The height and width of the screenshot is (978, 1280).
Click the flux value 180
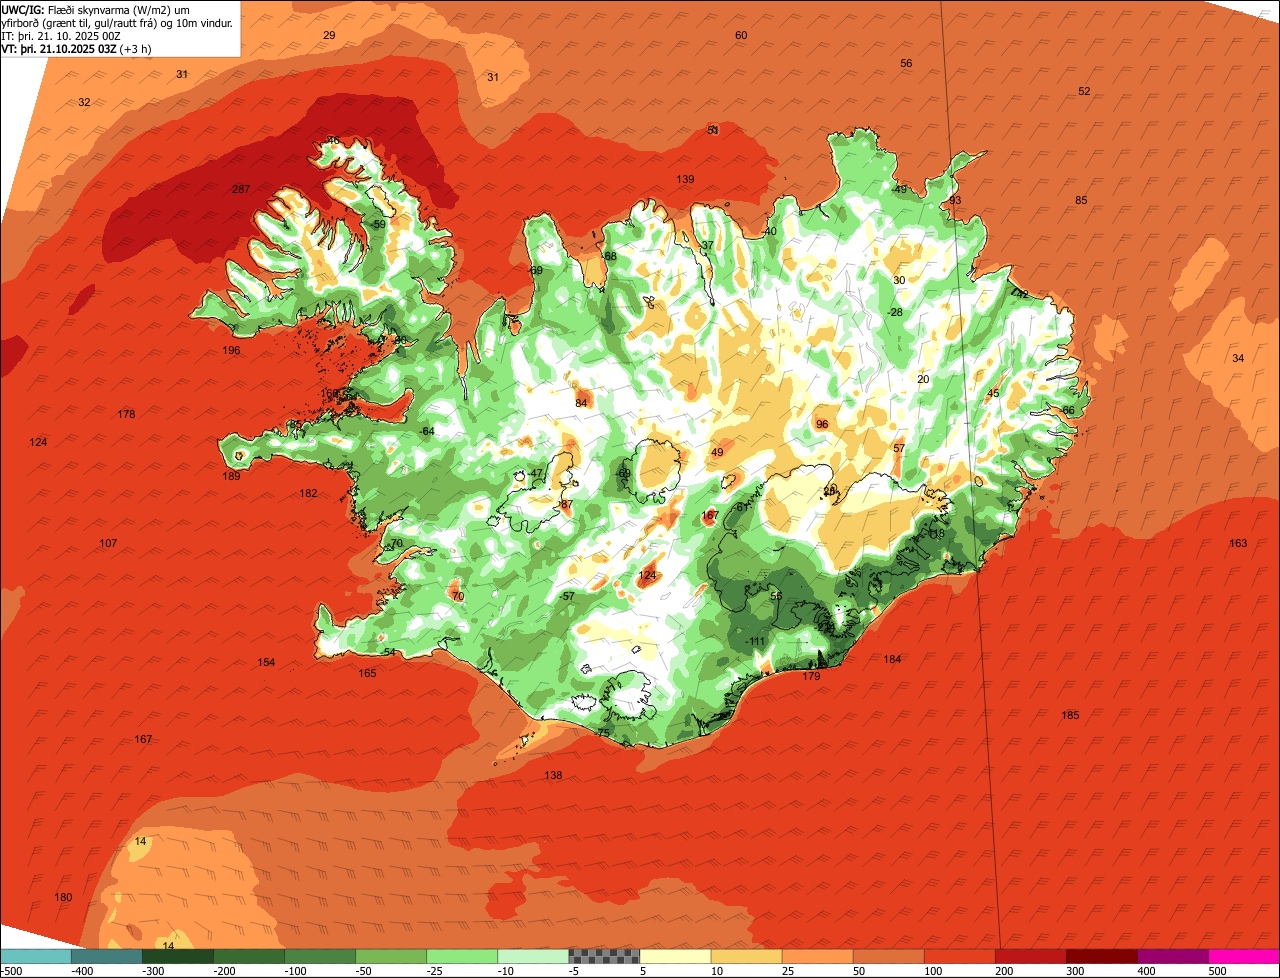(63, 897)
